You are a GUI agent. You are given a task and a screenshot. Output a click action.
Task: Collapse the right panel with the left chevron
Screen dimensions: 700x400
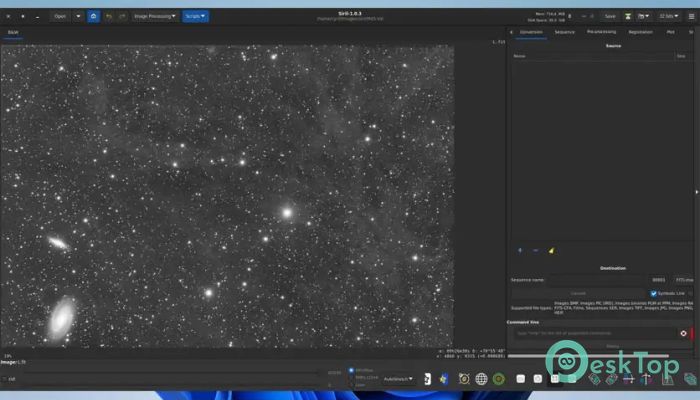coord(511,32)
